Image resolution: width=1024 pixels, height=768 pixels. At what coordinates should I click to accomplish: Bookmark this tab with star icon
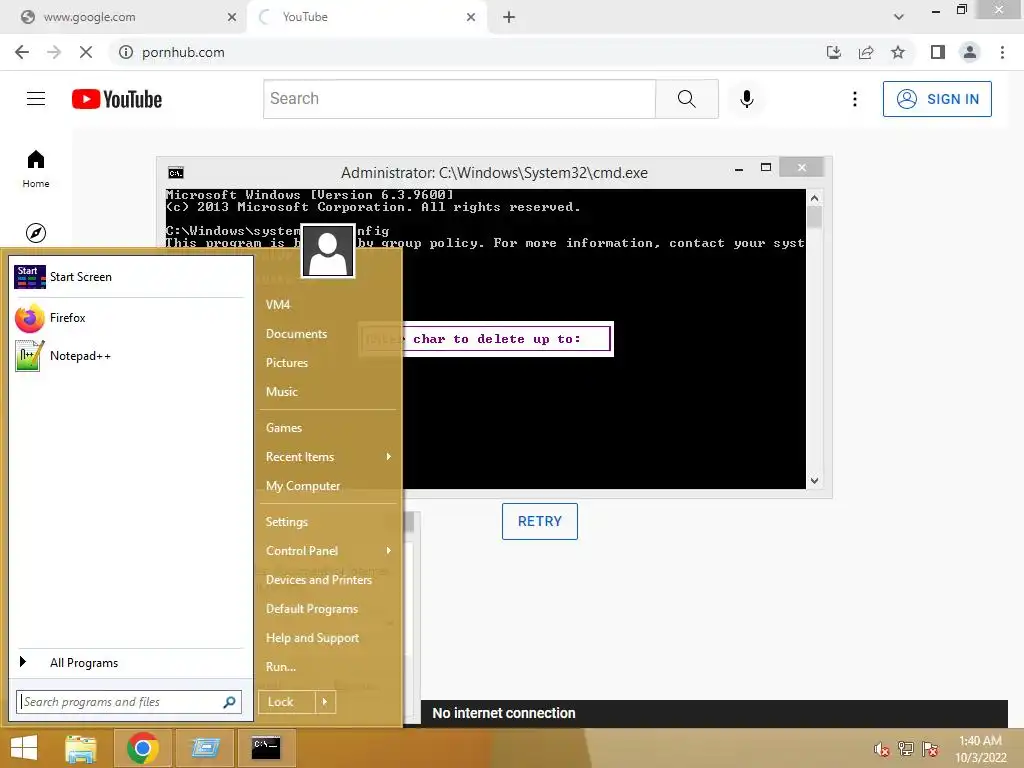point(898,52)
